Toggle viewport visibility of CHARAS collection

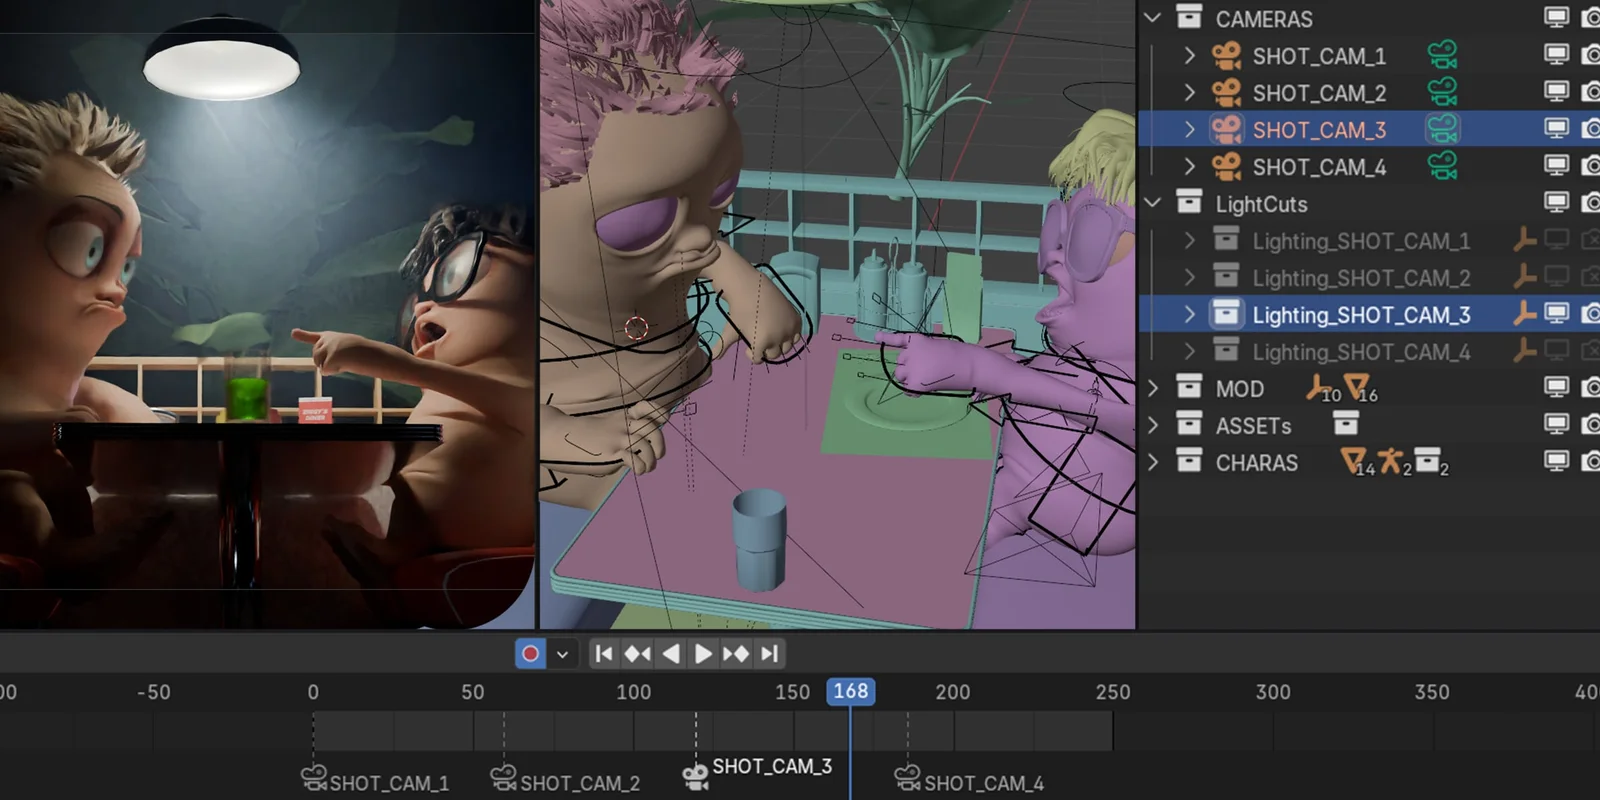[1556, 462]
